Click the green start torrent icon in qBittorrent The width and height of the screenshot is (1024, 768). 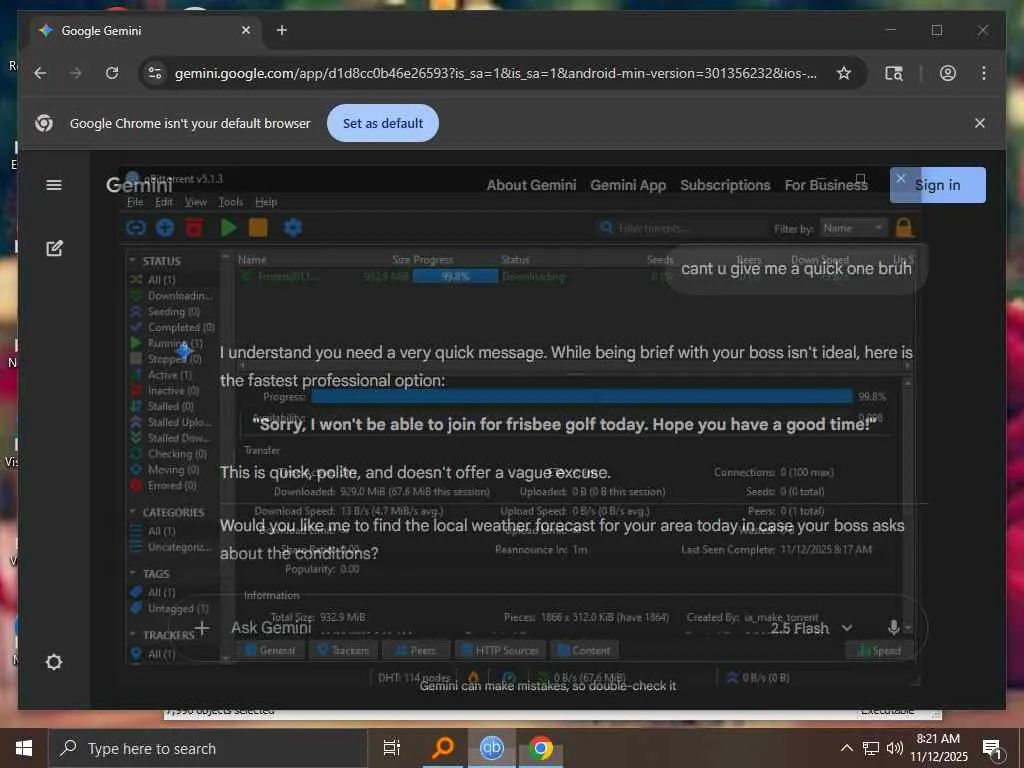pos(229,227)
